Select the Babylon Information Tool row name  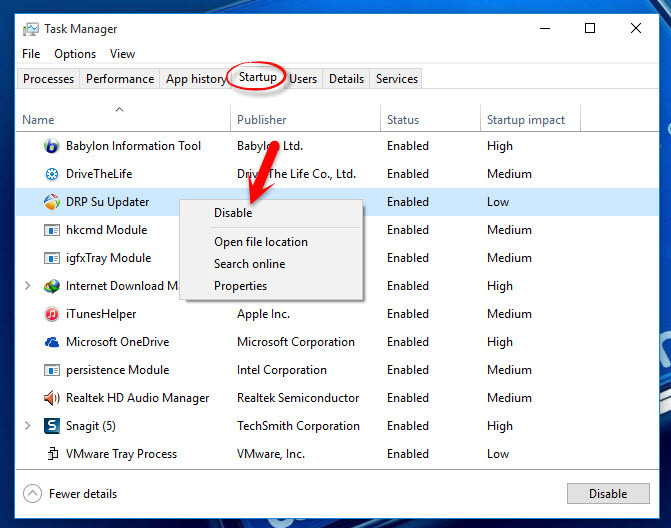[x=133, y=146]
